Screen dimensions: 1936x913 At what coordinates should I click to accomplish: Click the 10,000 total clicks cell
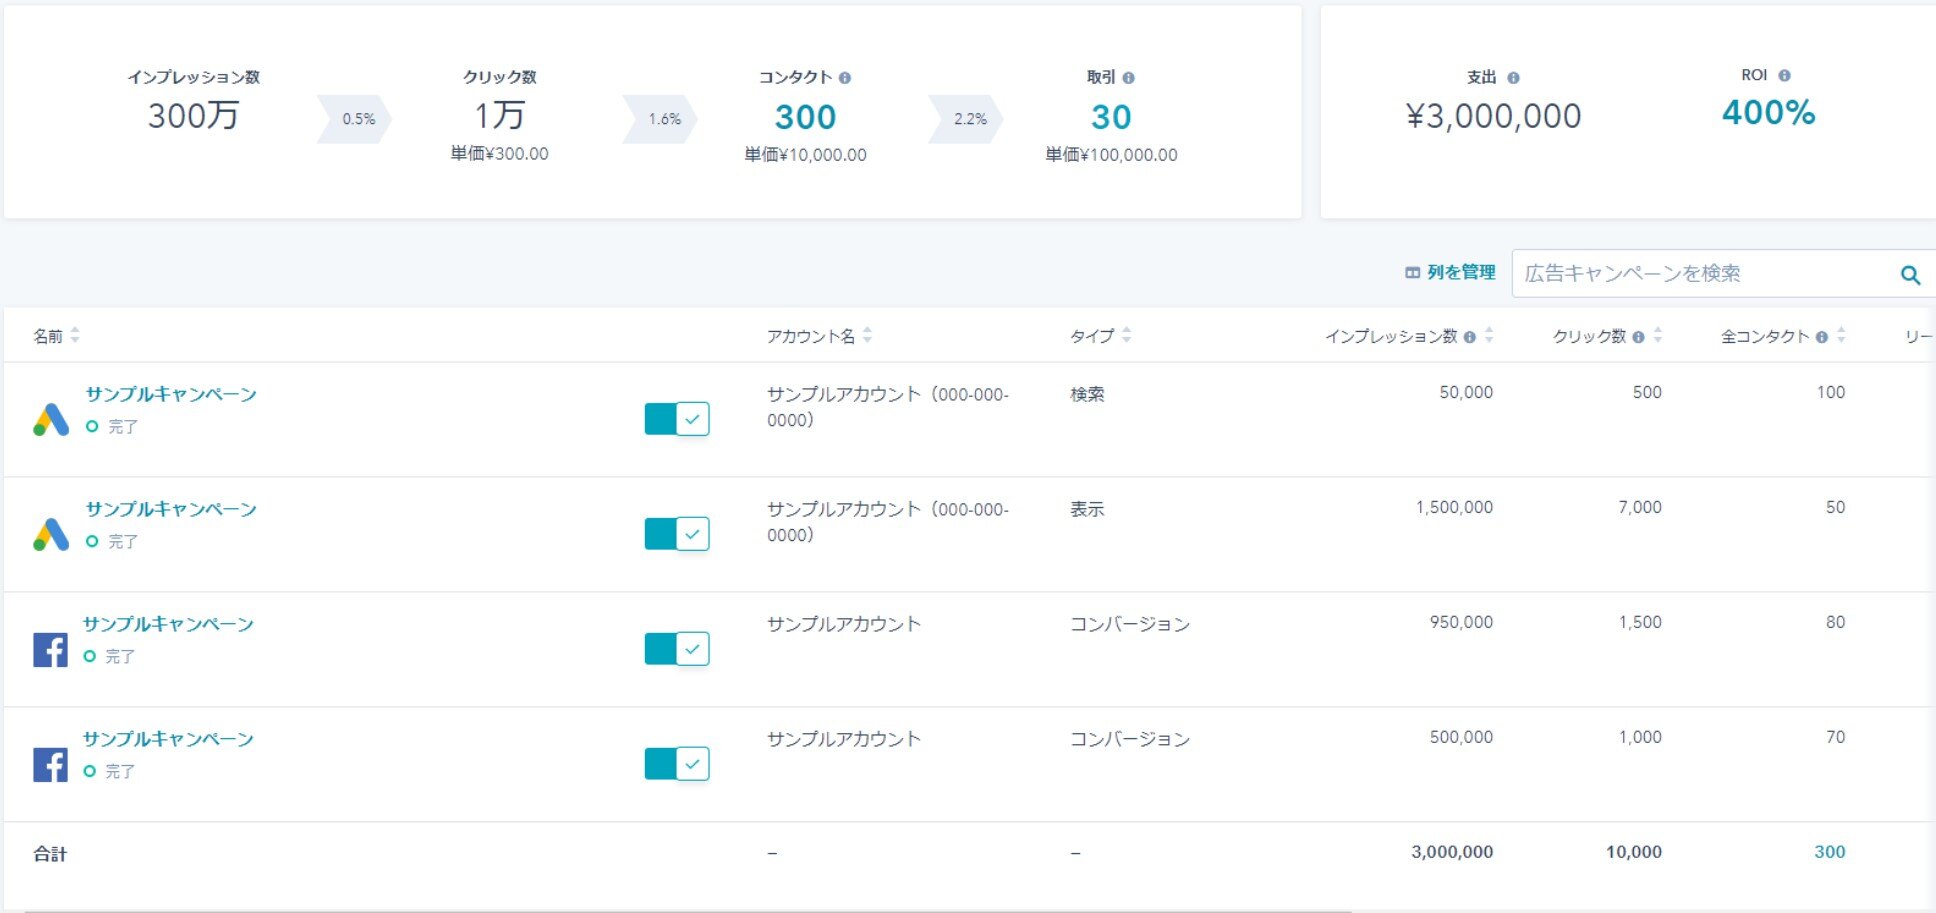pos(1634,852)
